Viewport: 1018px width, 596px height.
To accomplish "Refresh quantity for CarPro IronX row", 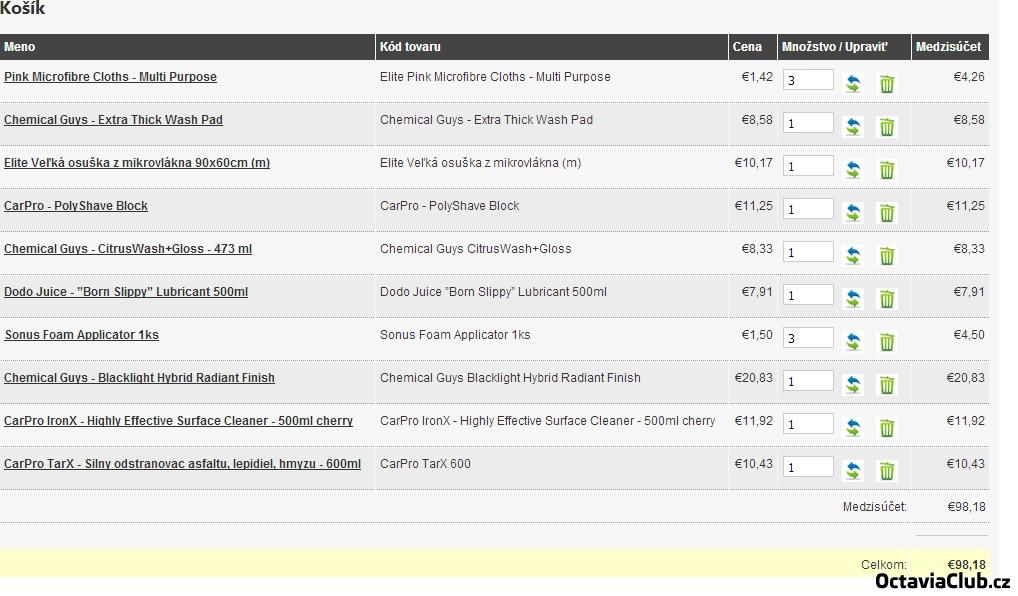I will [x=853, y=428].
